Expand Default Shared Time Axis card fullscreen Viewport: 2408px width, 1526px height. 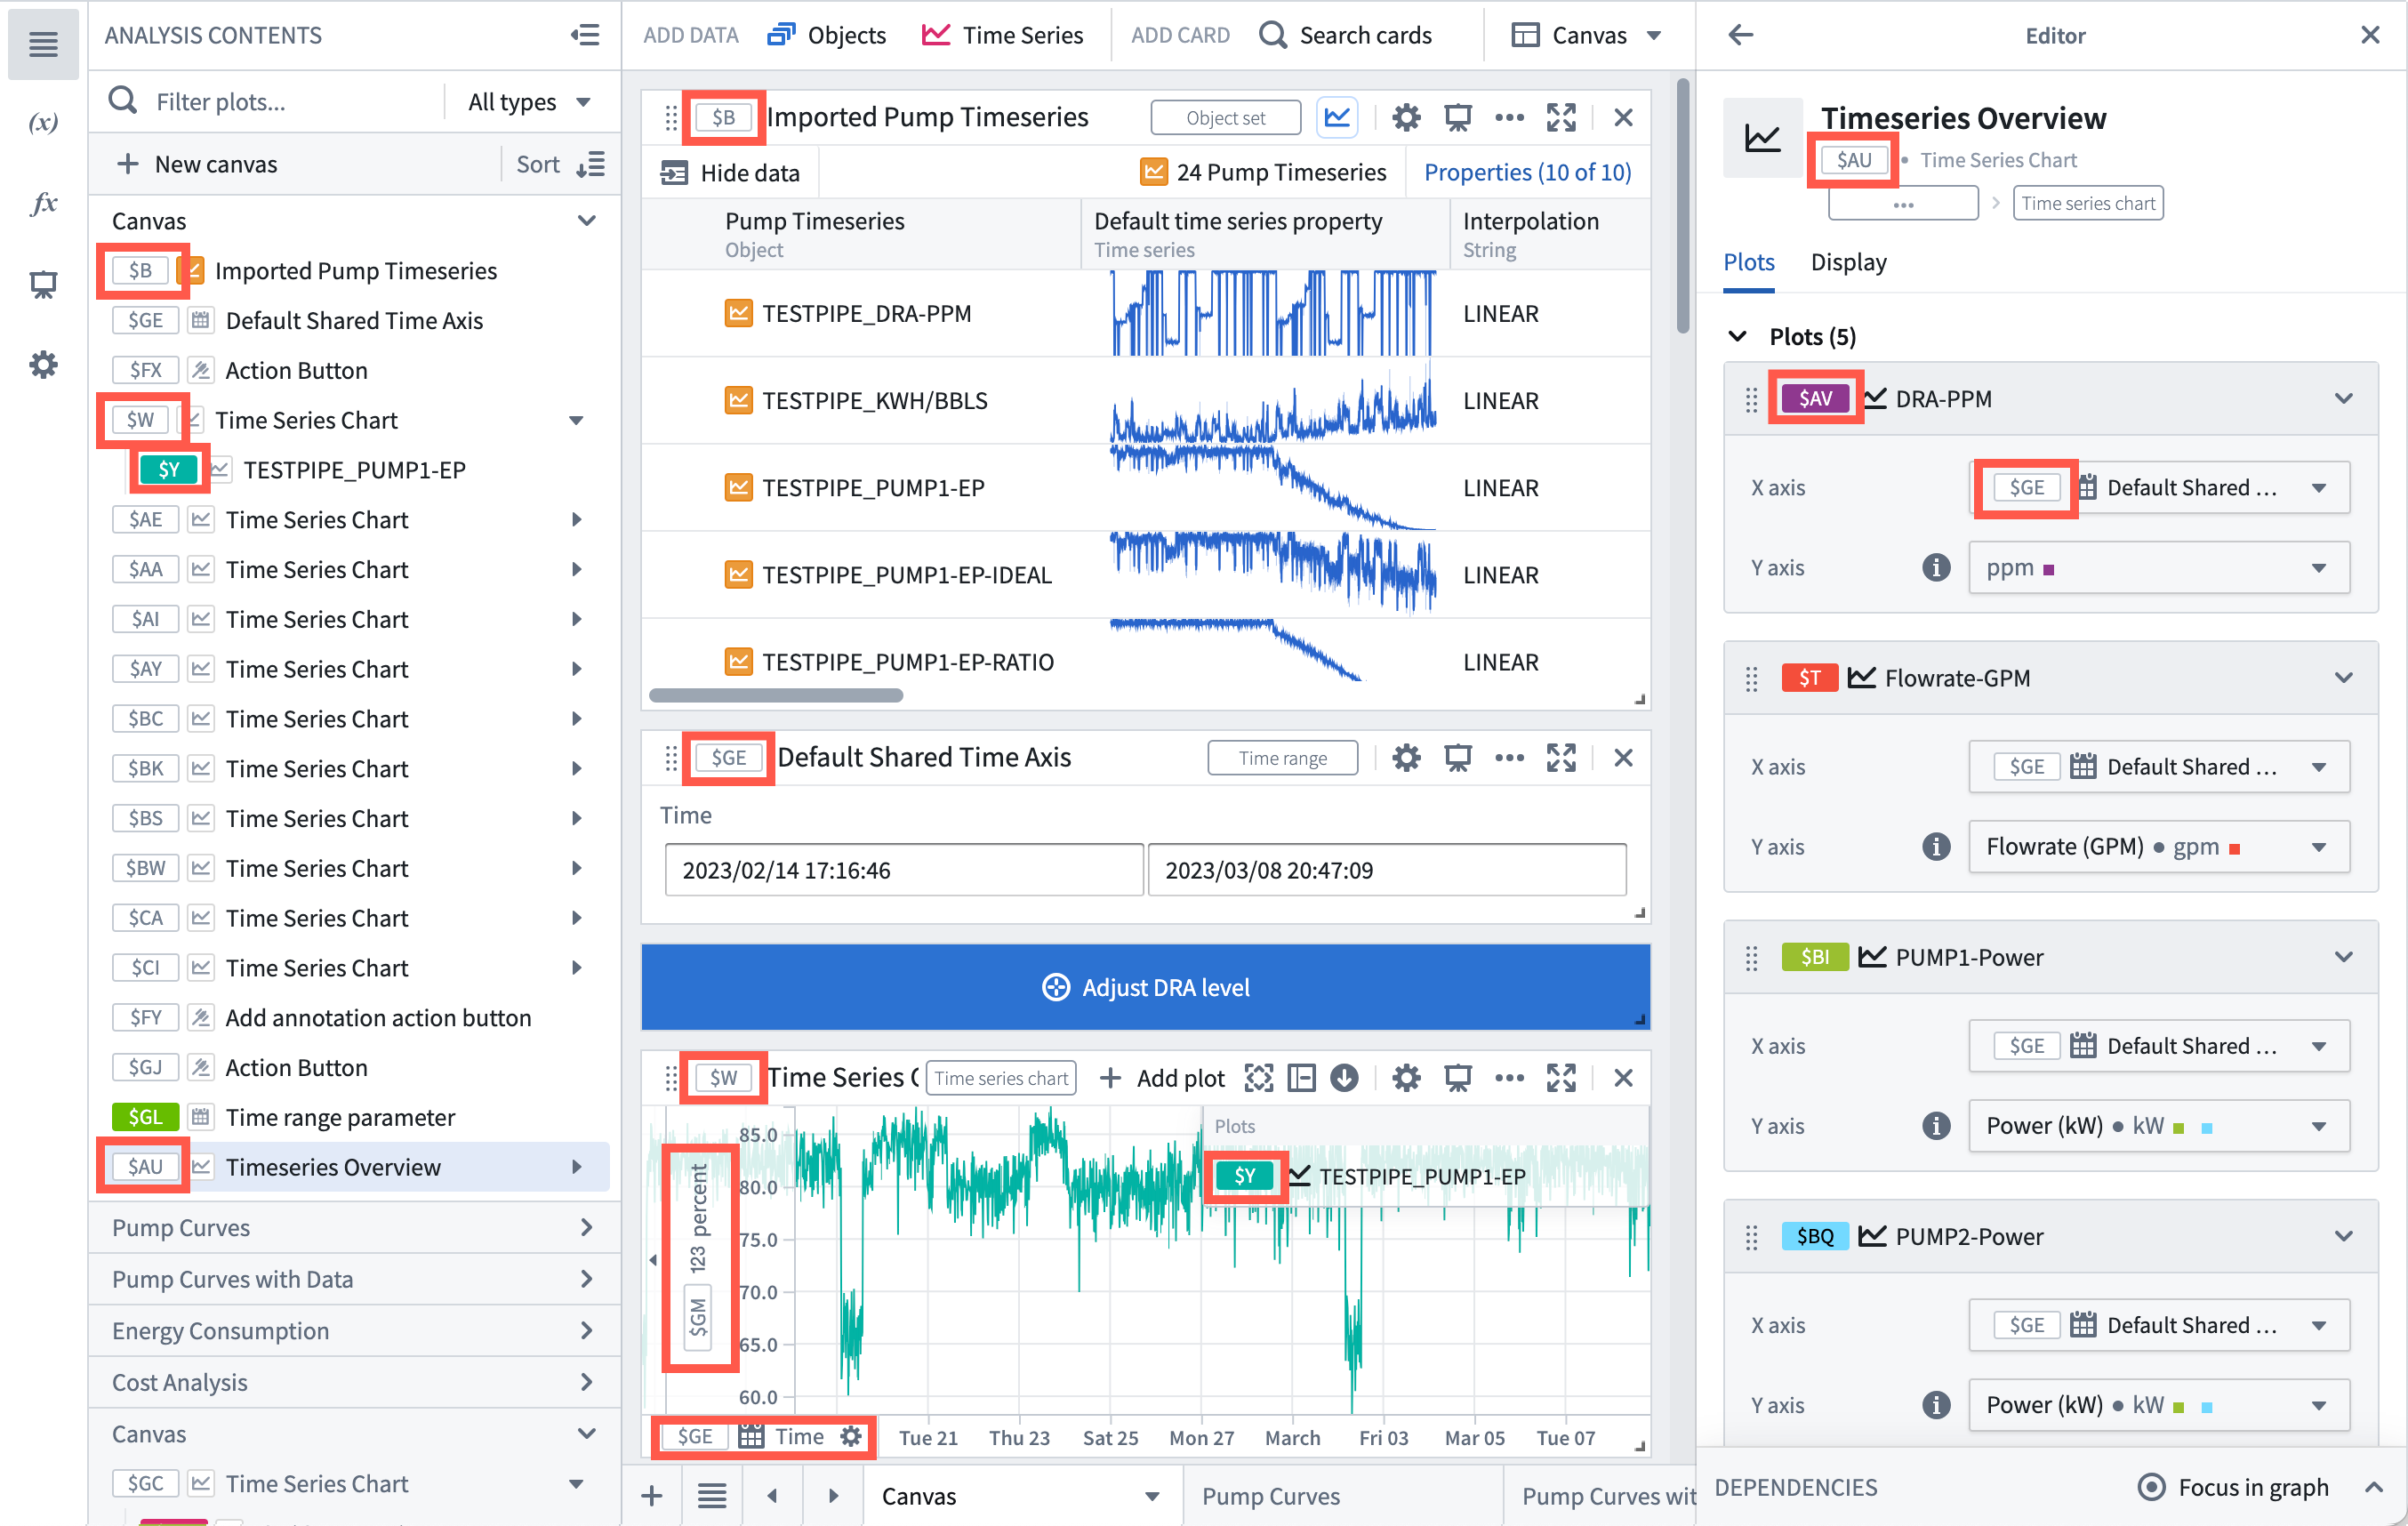[1561, 758]
